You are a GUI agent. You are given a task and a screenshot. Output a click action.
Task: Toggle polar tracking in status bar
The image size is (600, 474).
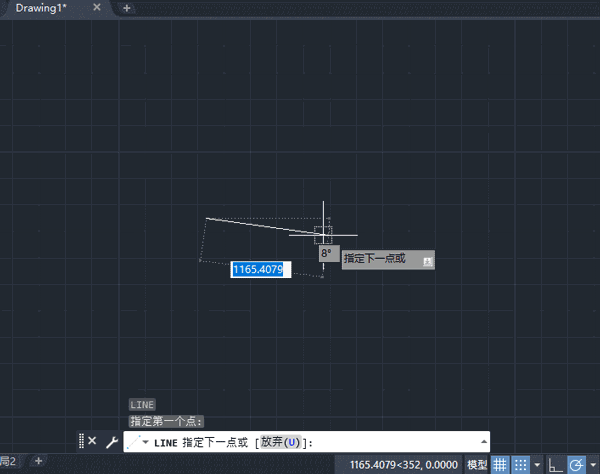pos(577,465)
